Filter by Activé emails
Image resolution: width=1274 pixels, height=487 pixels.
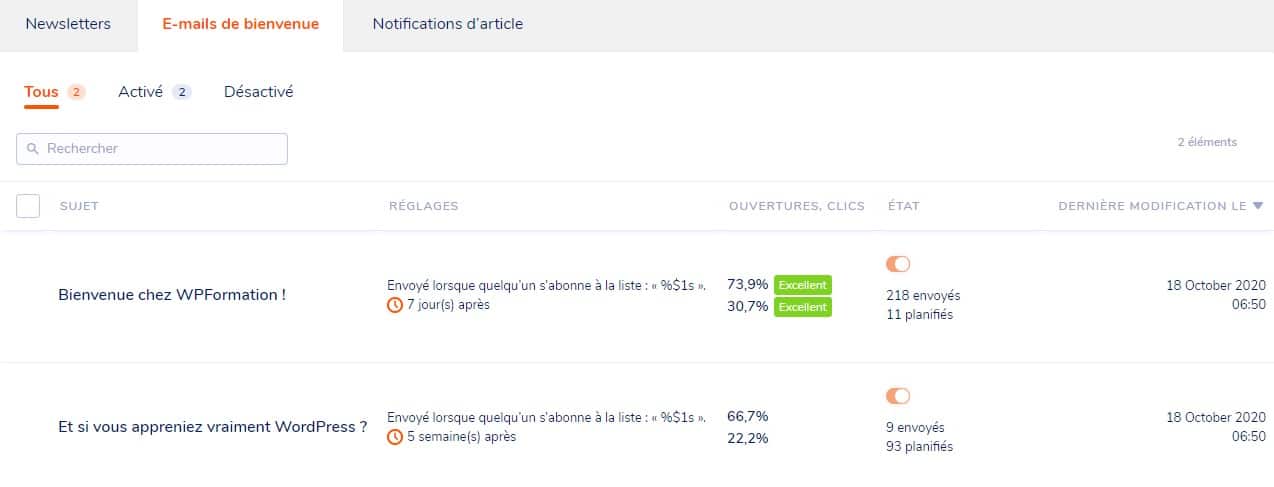coord(140,92)
